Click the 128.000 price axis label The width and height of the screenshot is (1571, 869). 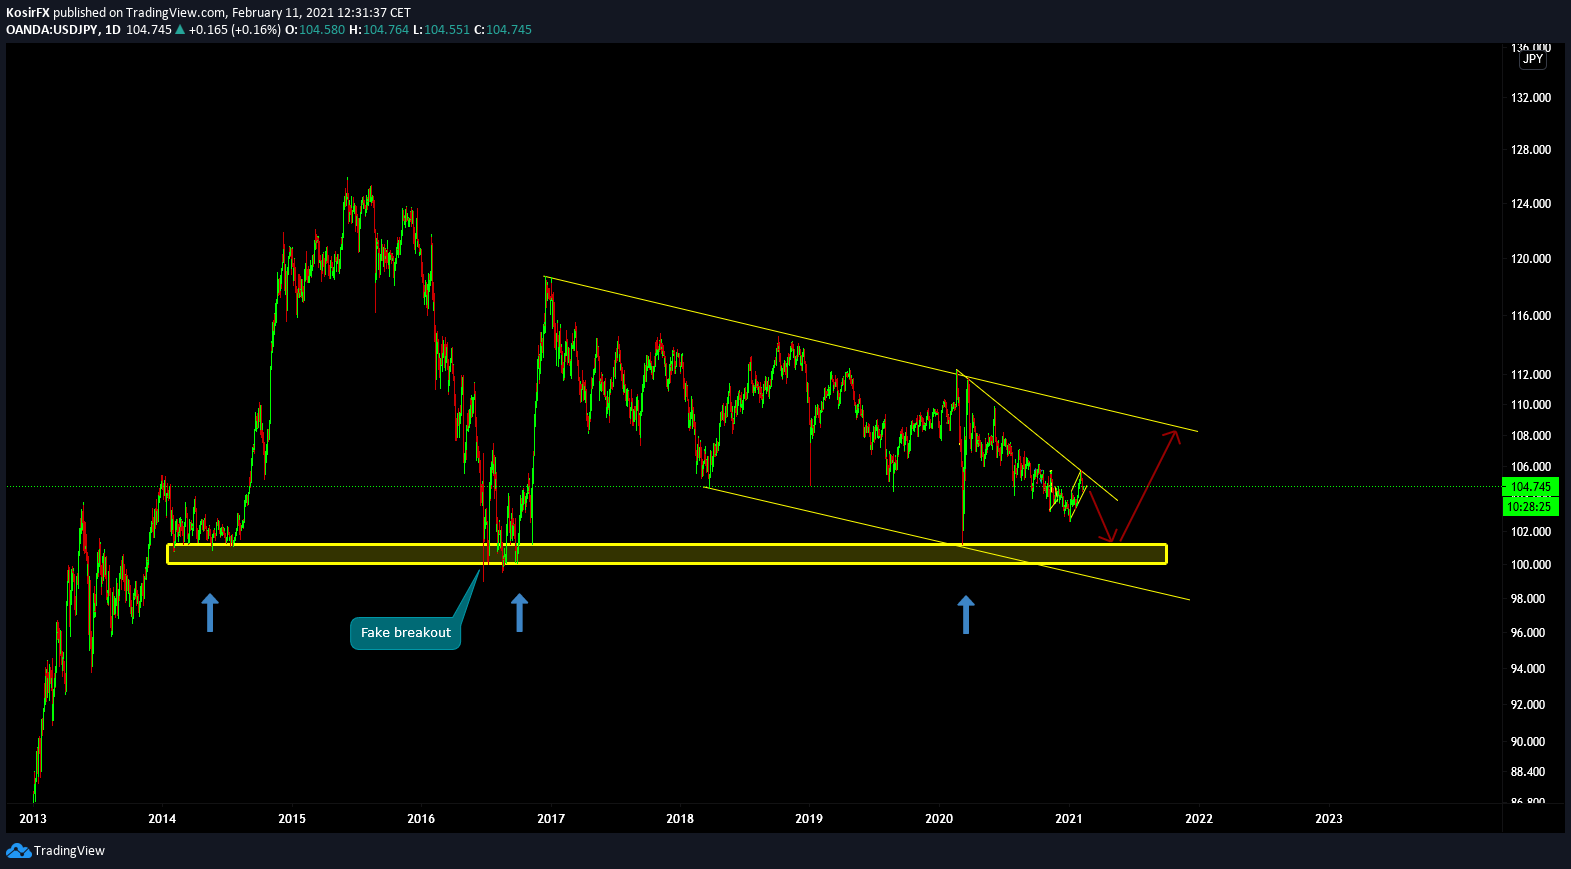tap(1531, 150)
